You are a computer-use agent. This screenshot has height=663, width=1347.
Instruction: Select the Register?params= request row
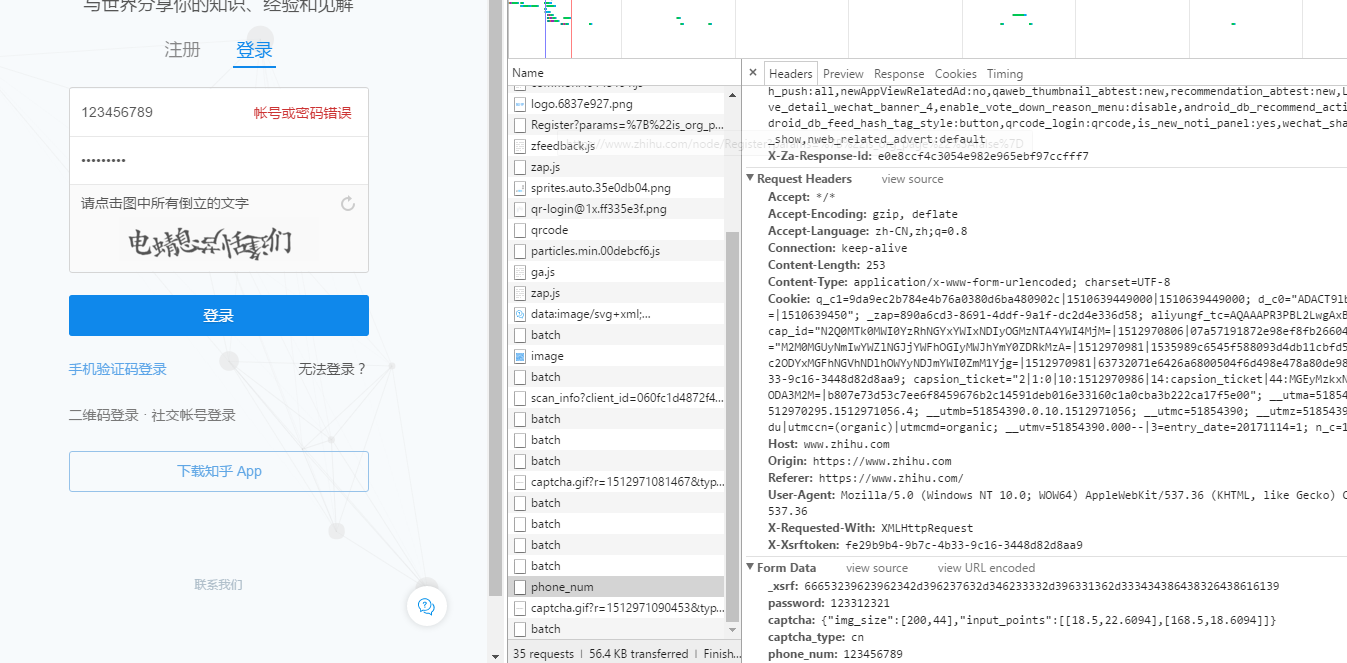tap(617, 125)
